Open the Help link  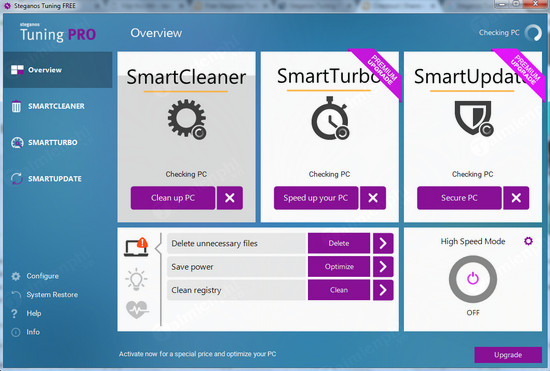coord(34,313)
